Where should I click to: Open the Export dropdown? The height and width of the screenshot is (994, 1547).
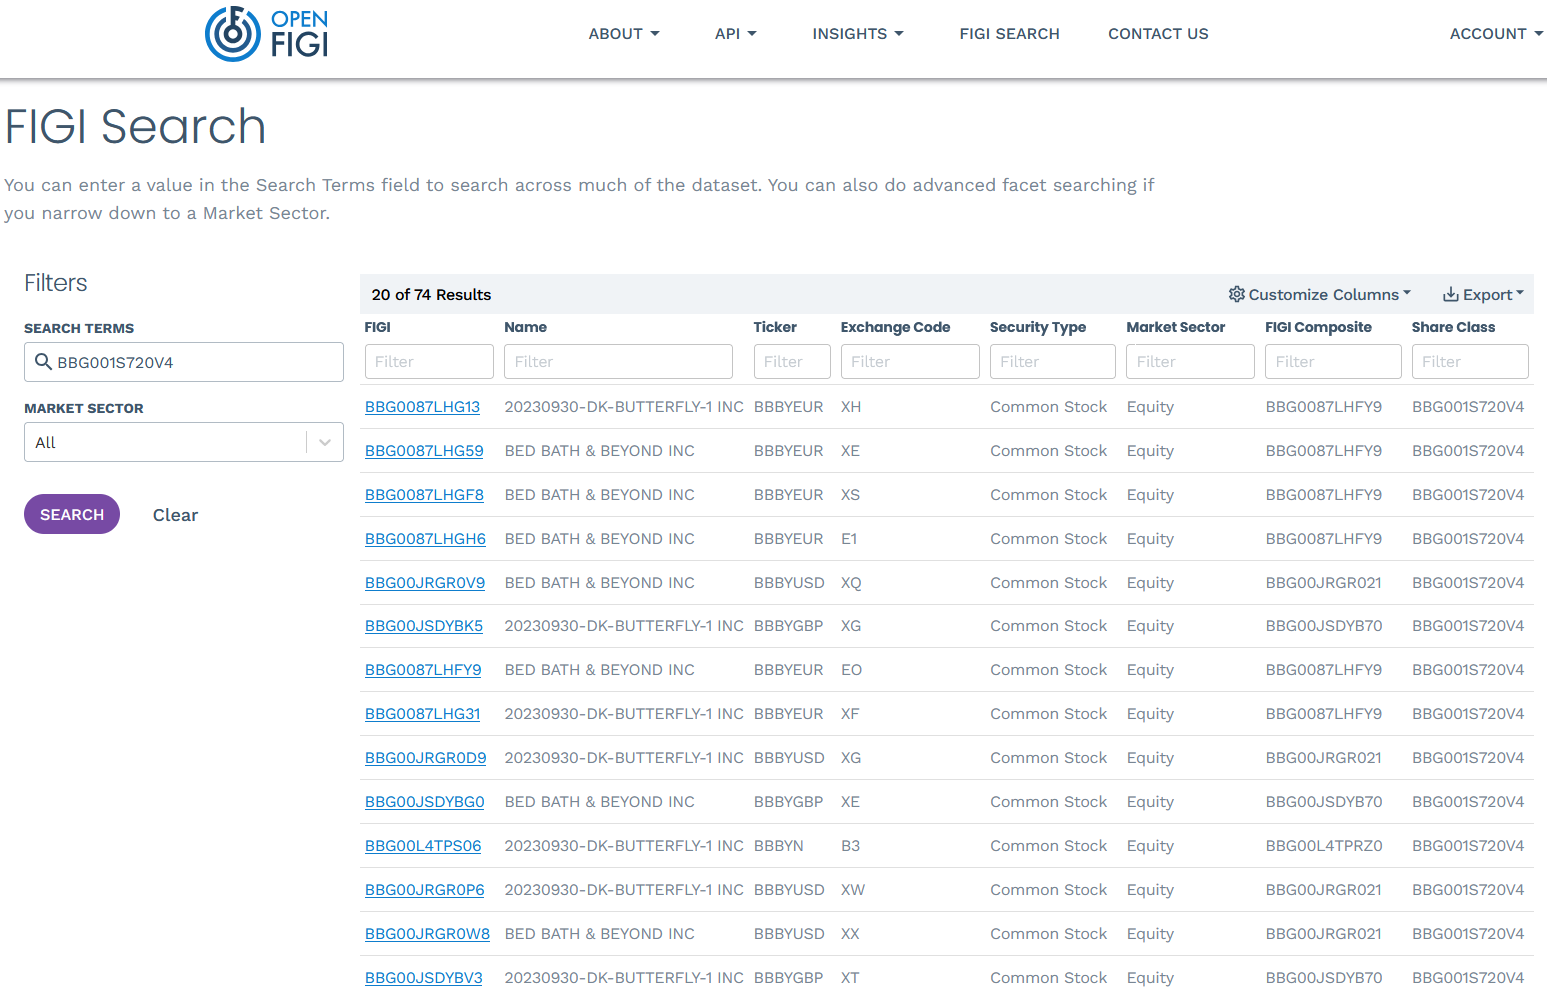[1483, 294]
